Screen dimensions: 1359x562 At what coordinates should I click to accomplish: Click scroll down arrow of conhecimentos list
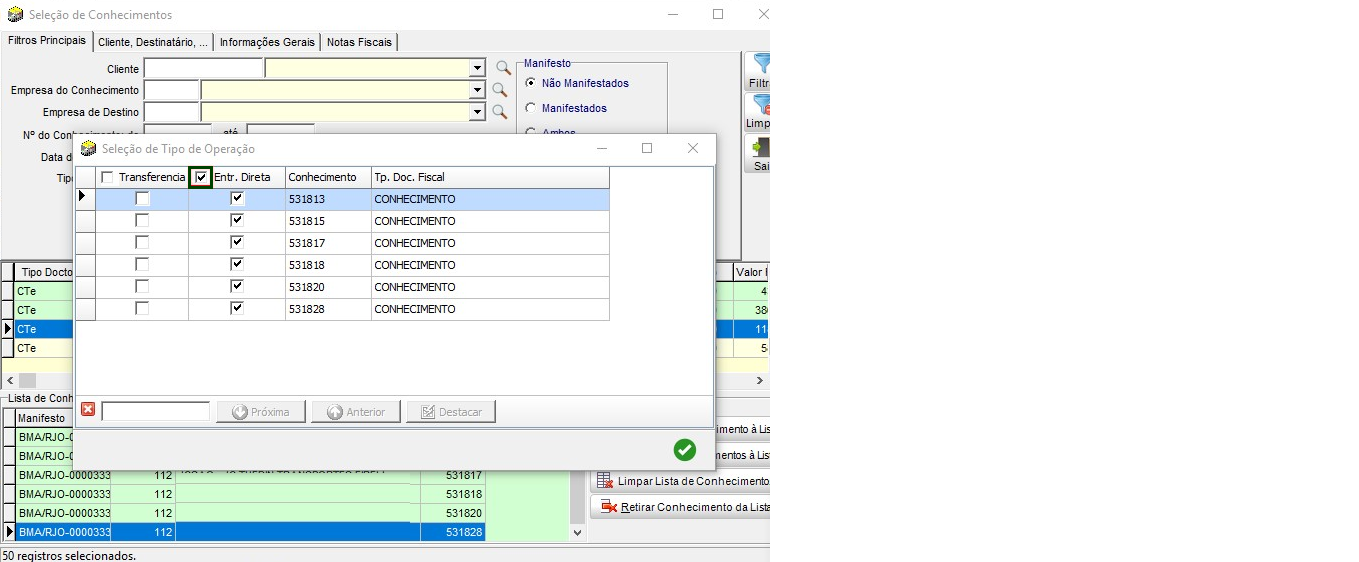click(576, 533)
